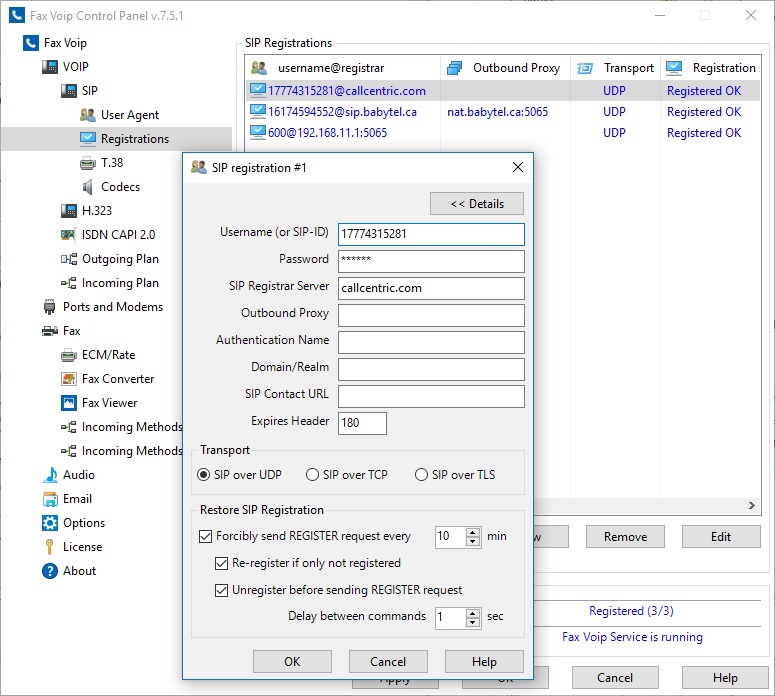The image size is (775, 696).
Task: Open the Fax Viewer tree item
Action: [x=109, y=403]
